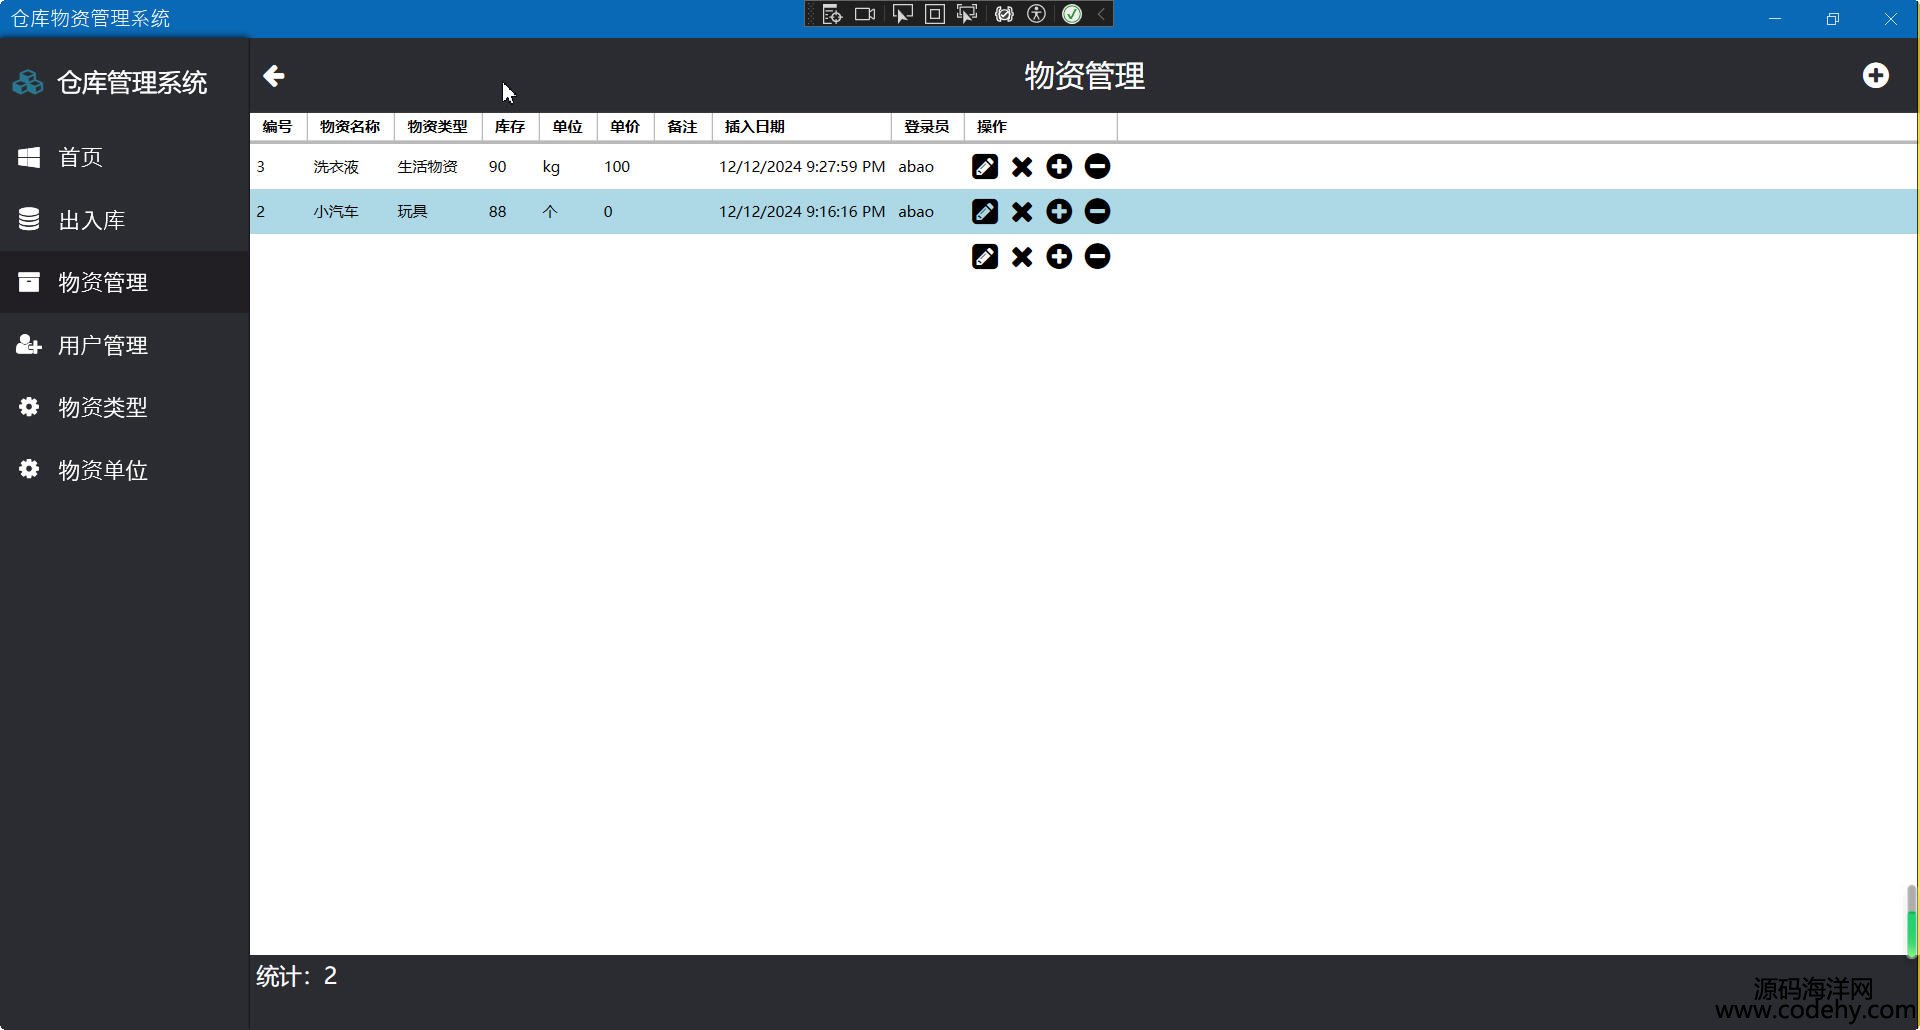Sort by 物资名称 column header
This screenshot has height=1030, width=1920.
pos(350,127)
